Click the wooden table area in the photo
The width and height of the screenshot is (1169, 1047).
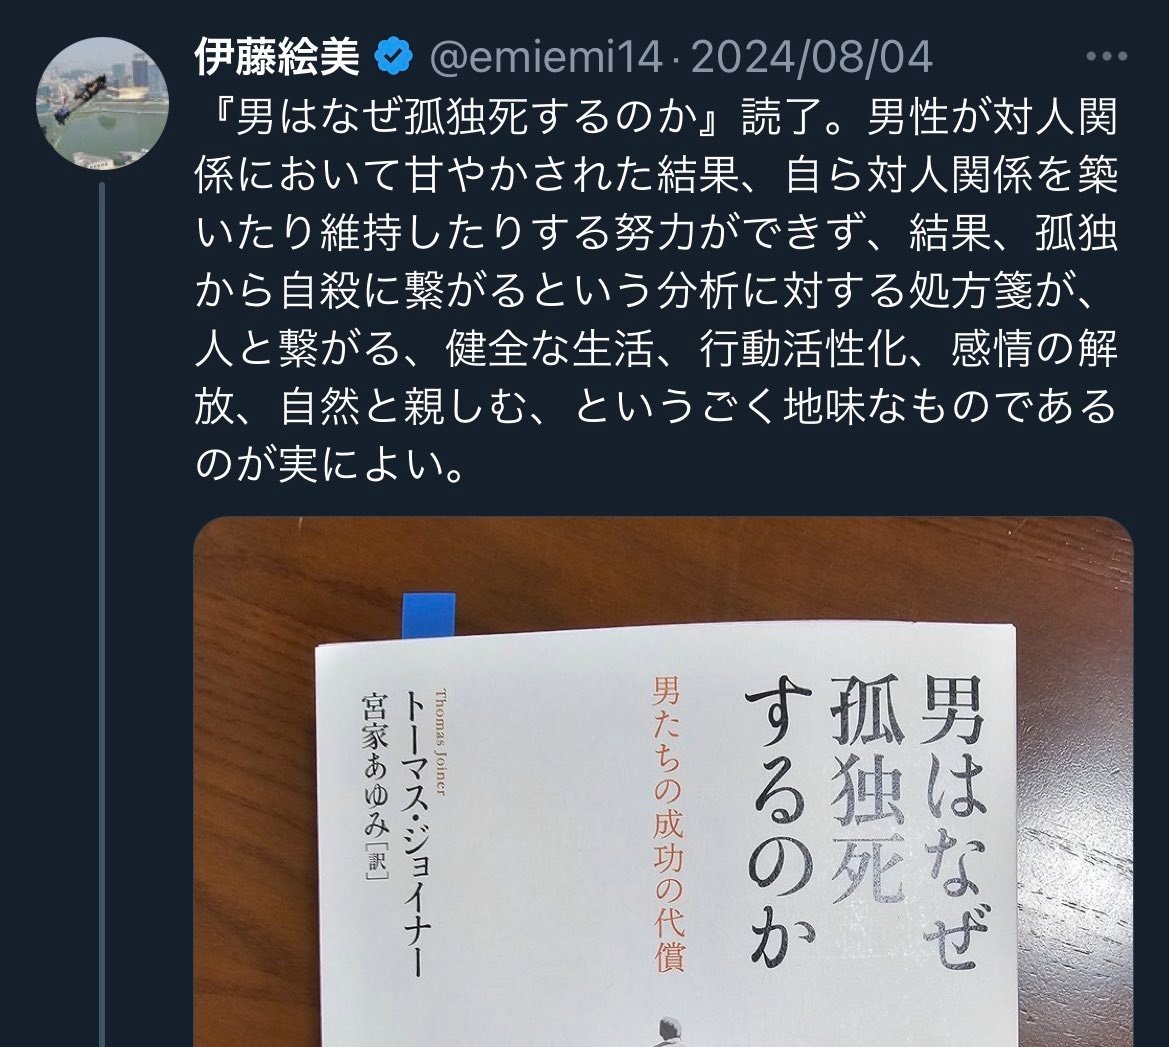253,820
